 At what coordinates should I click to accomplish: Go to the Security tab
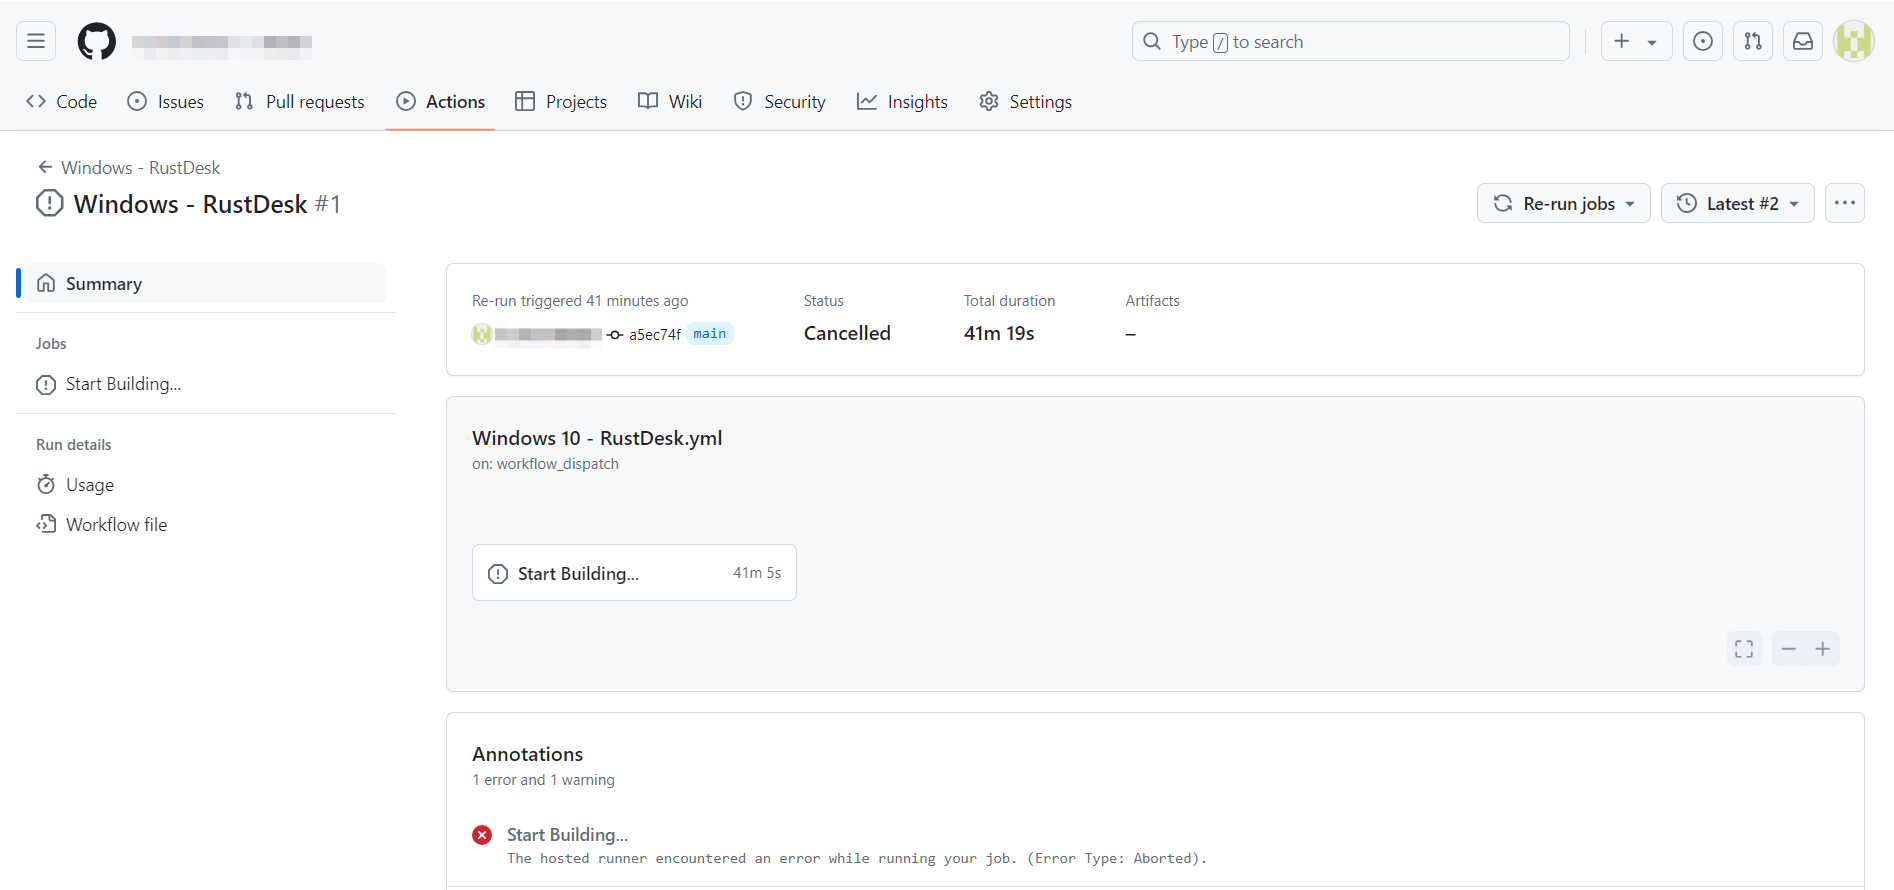tap(780, 101)
